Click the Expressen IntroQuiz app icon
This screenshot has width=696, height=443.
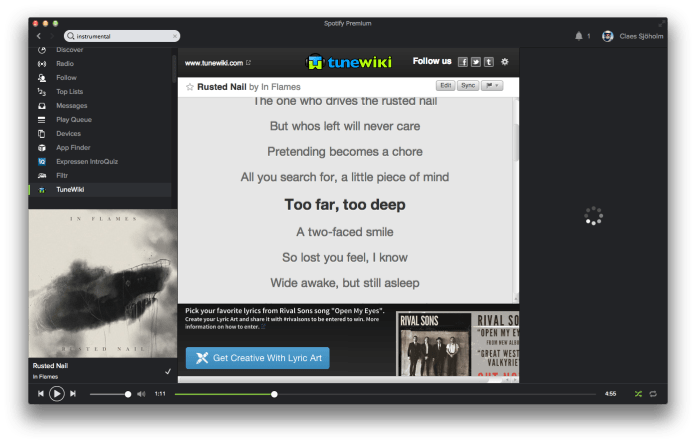coord(42,162)
